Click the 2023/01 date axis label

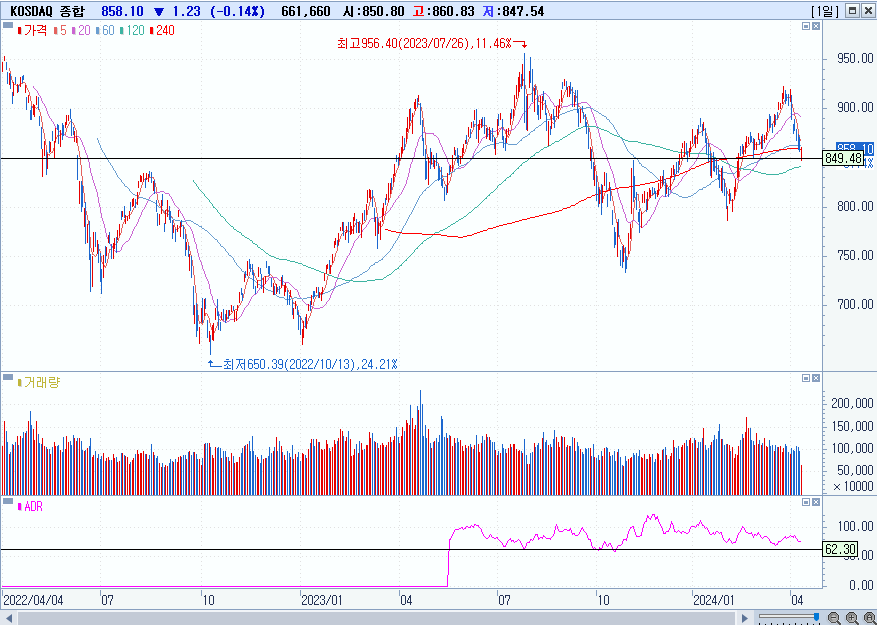click(322, 601)
